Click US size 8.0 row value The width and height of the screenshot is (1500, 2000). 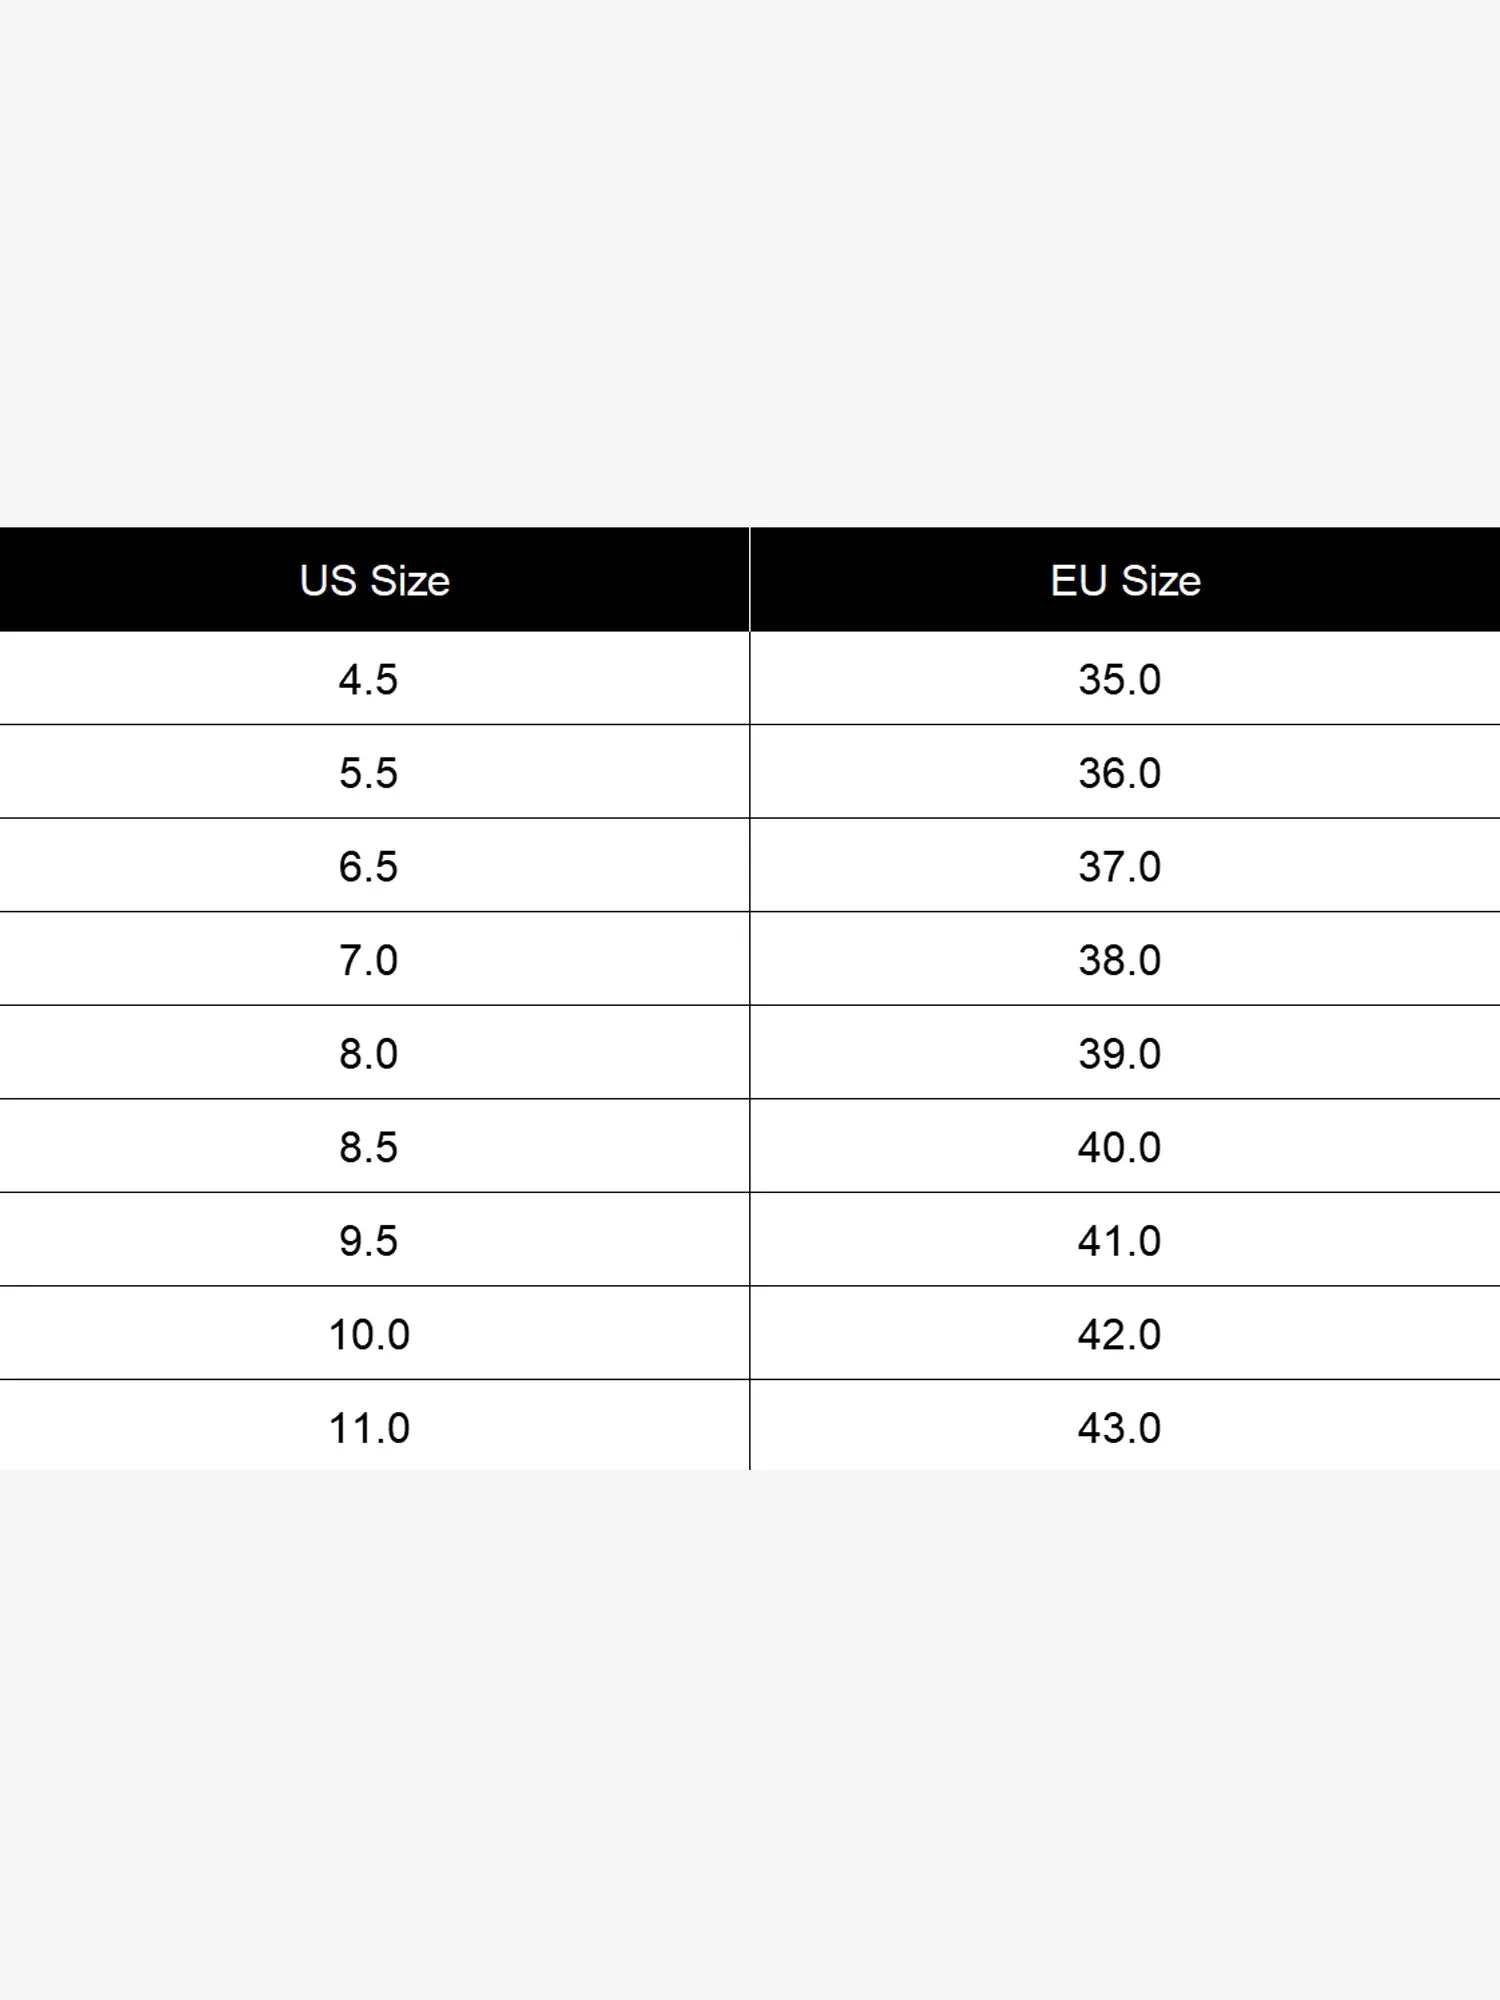tap(368, 1053)
